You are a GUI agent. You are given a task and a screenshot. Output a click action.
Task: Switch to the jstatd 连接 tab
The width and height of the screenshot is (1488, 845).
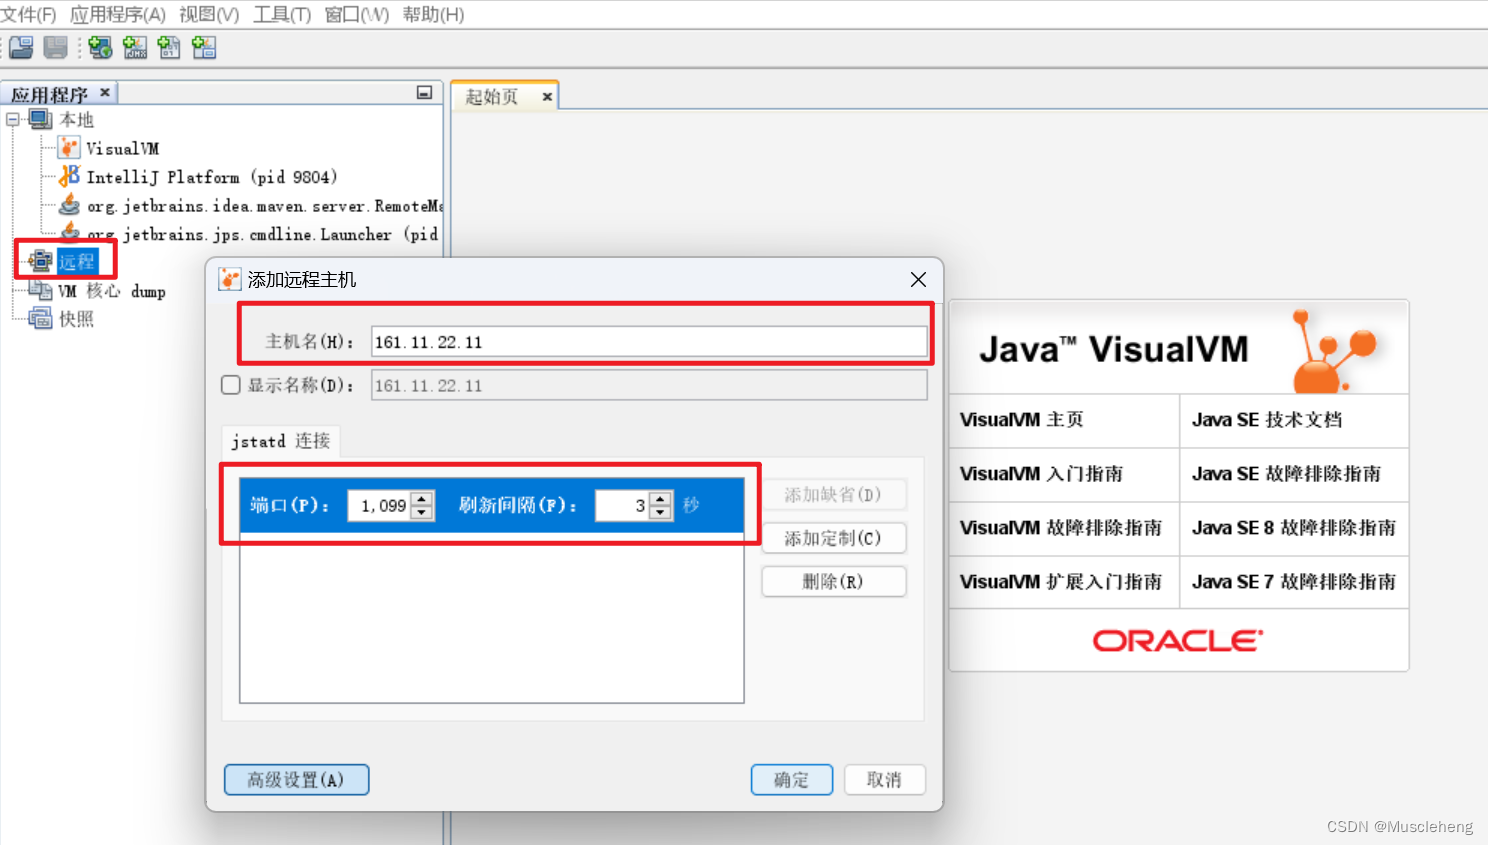pos(281,441)
